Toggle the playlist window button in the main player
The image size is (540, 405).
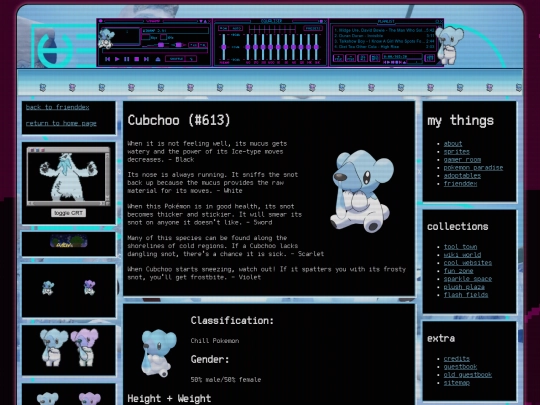coord(203,45)
